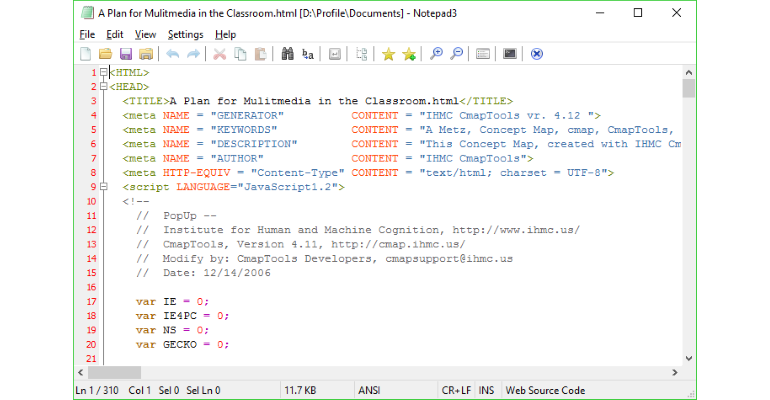Image resolution: width=770 pixels, height=400 pixels.
Task: Open a file with the folder icon
Action: coord(105,54)
